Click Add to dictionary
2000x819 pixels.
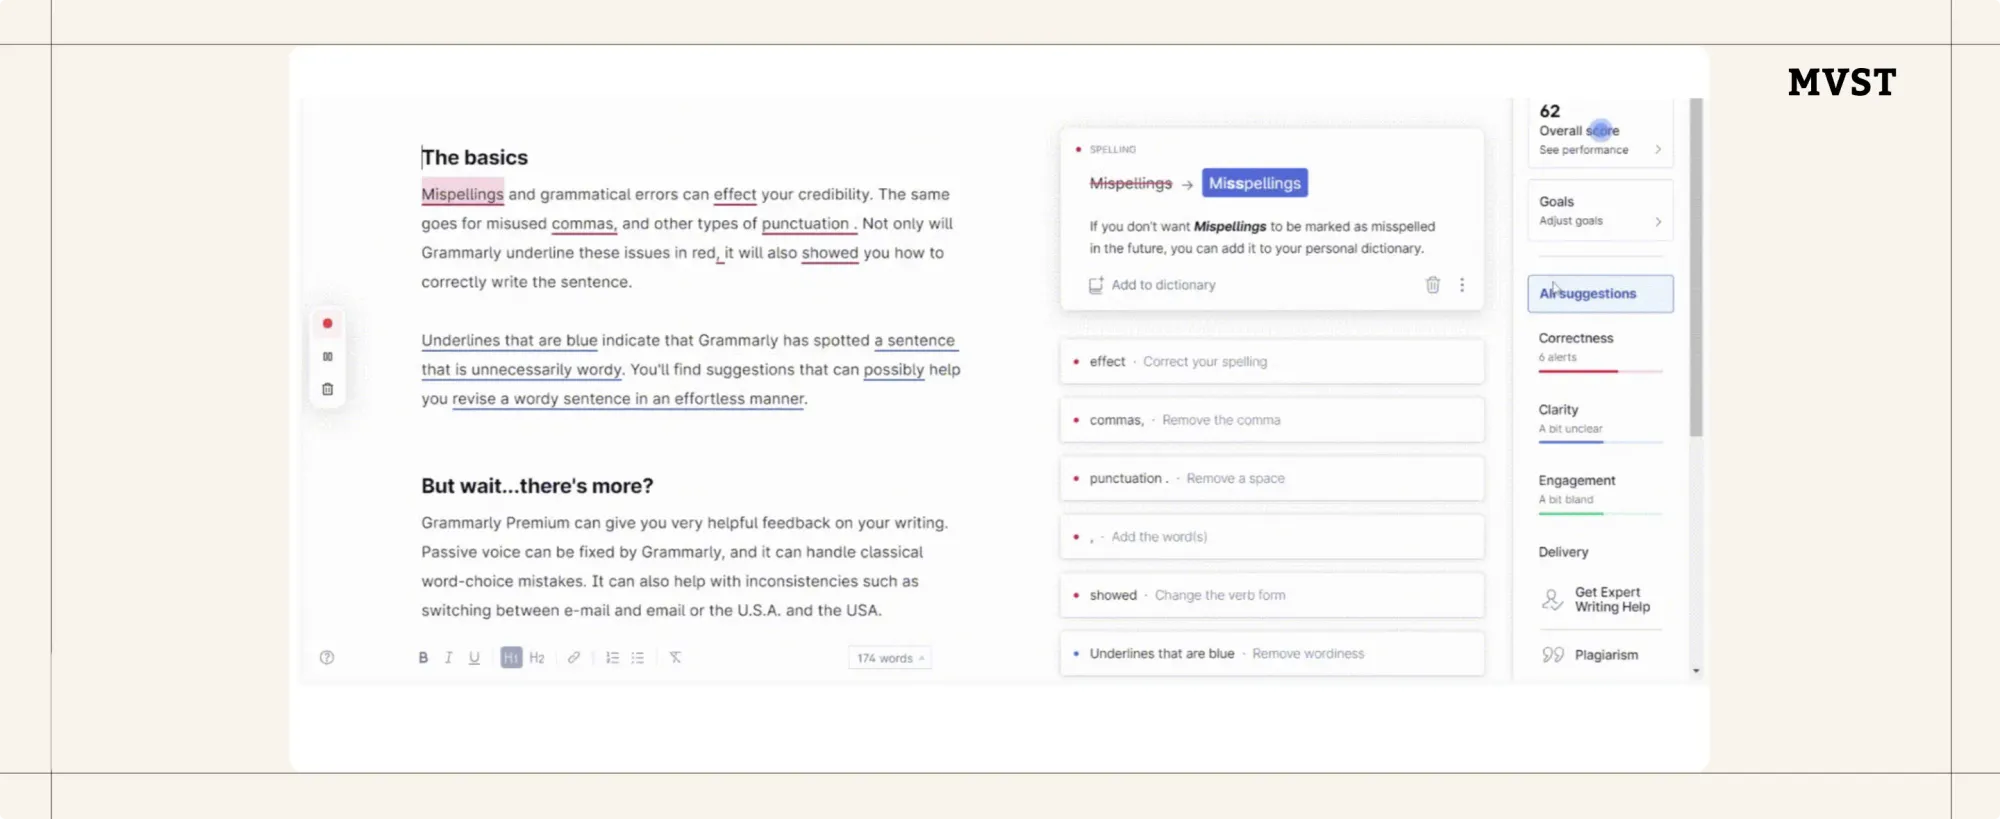[1163, 285]
